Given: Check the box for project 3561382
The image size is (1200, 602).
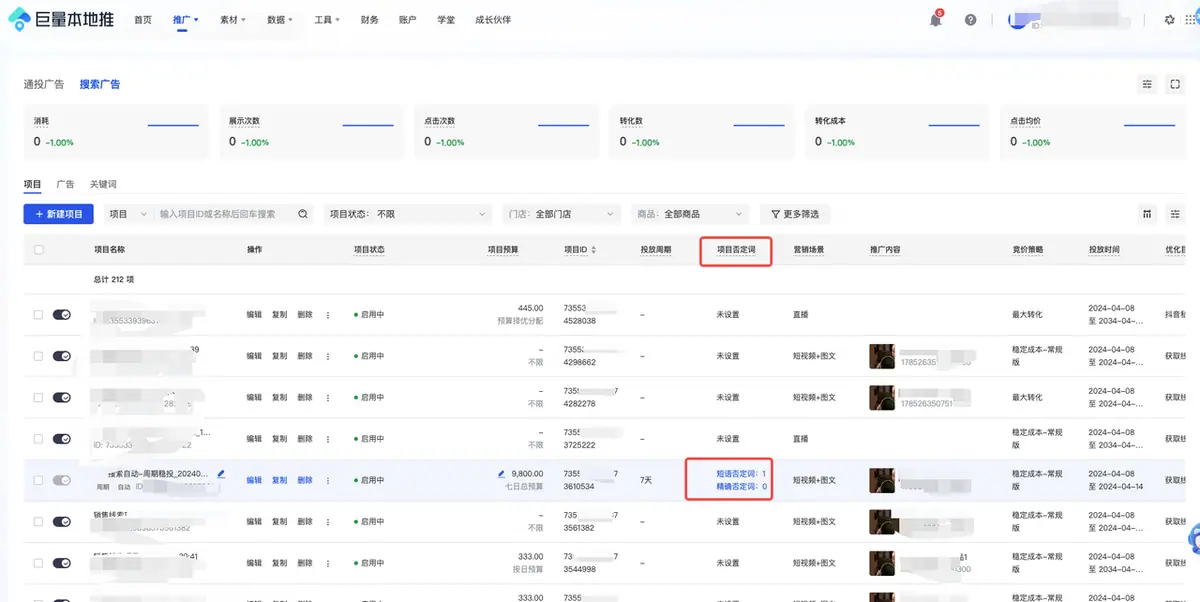Looking at the screenshot, I should [39, 522].
